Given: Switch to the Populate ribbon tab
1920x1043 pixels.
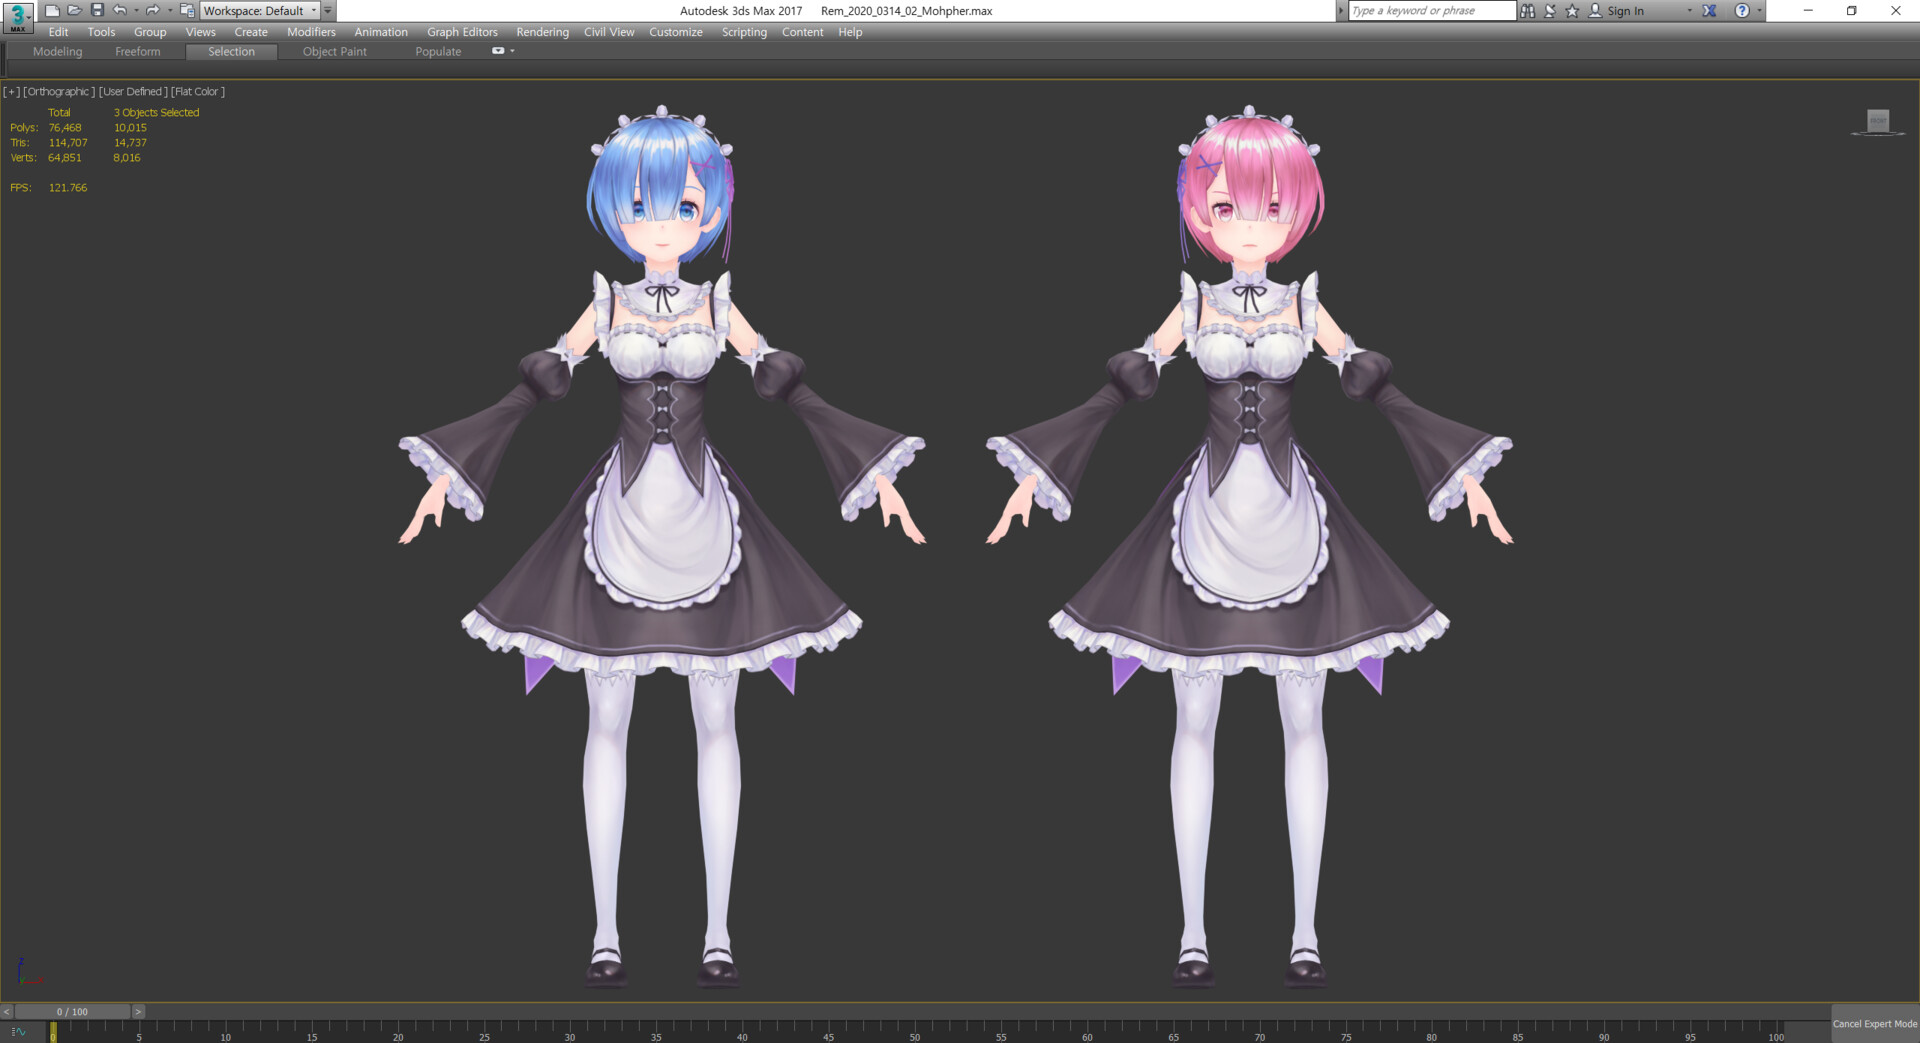Looking at the screenshot, I should pos(438,52).
